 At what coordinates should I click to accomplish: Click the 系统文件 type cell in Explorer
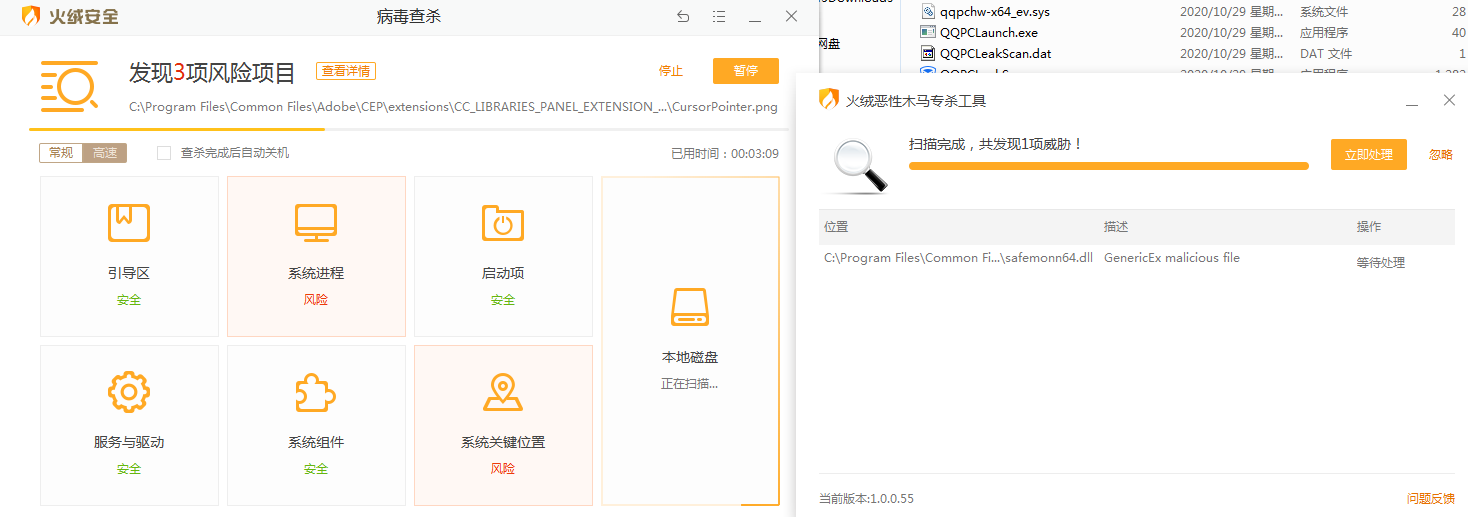[x=1324, y=12]
